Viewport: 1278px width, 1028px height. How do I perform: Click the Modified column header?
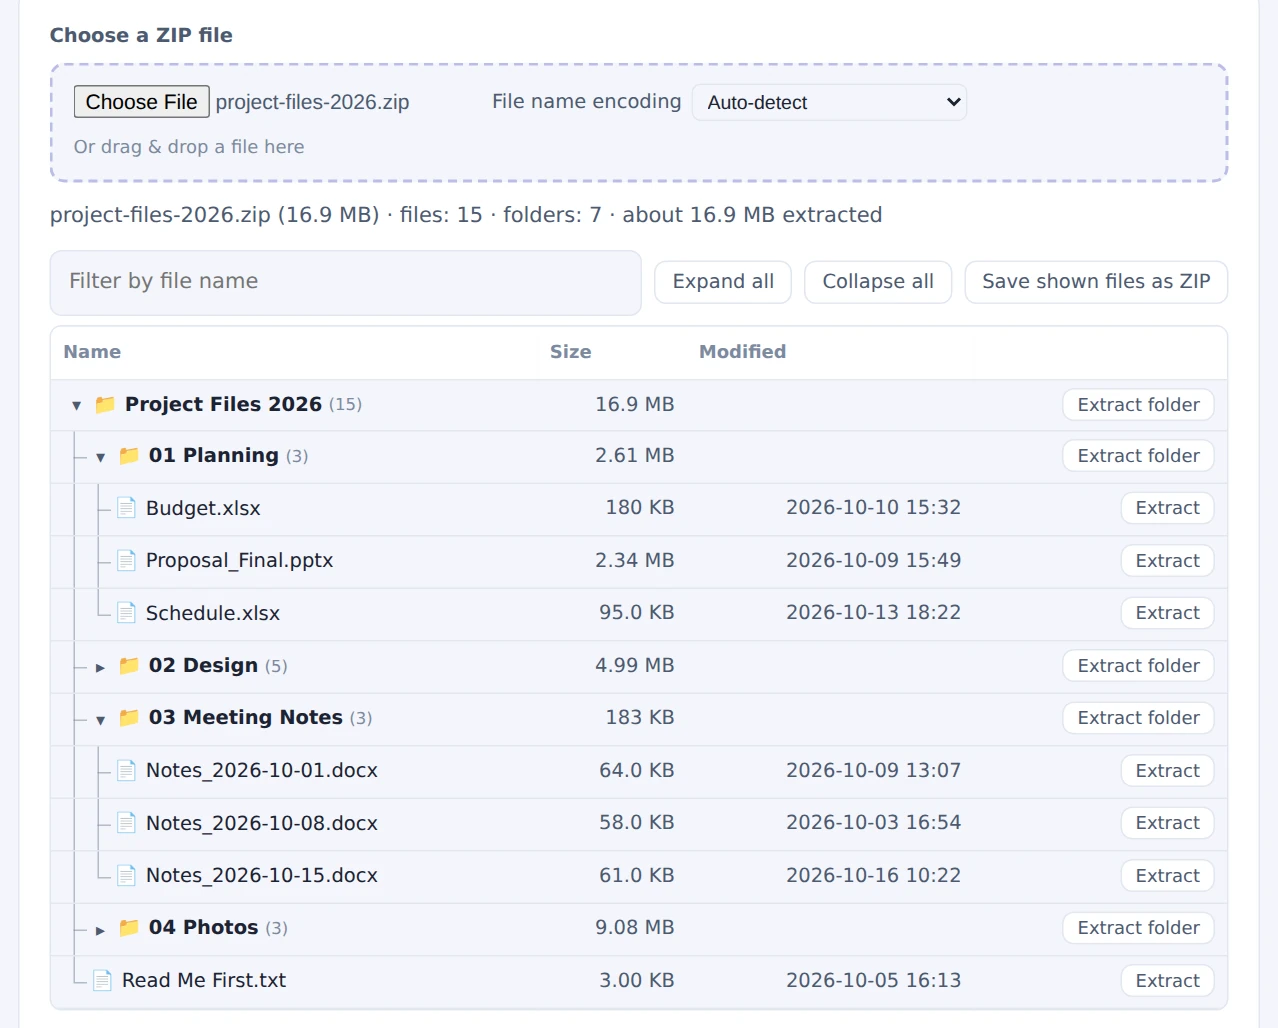pos(742,352)
